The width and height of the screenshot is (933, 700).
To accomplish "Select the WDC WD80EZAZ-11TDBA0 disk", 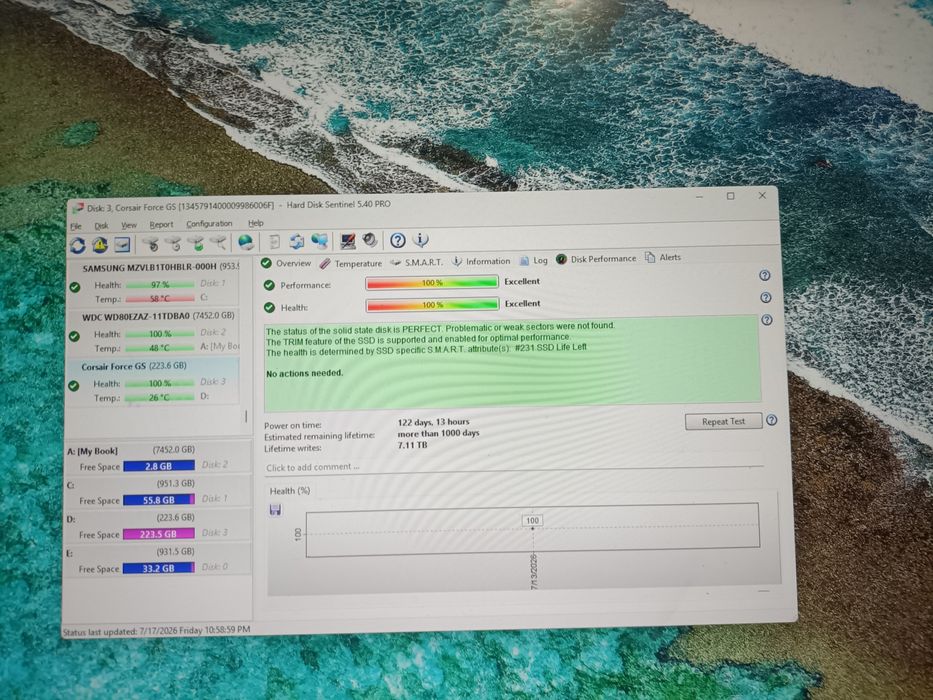I will pos(153,332).
